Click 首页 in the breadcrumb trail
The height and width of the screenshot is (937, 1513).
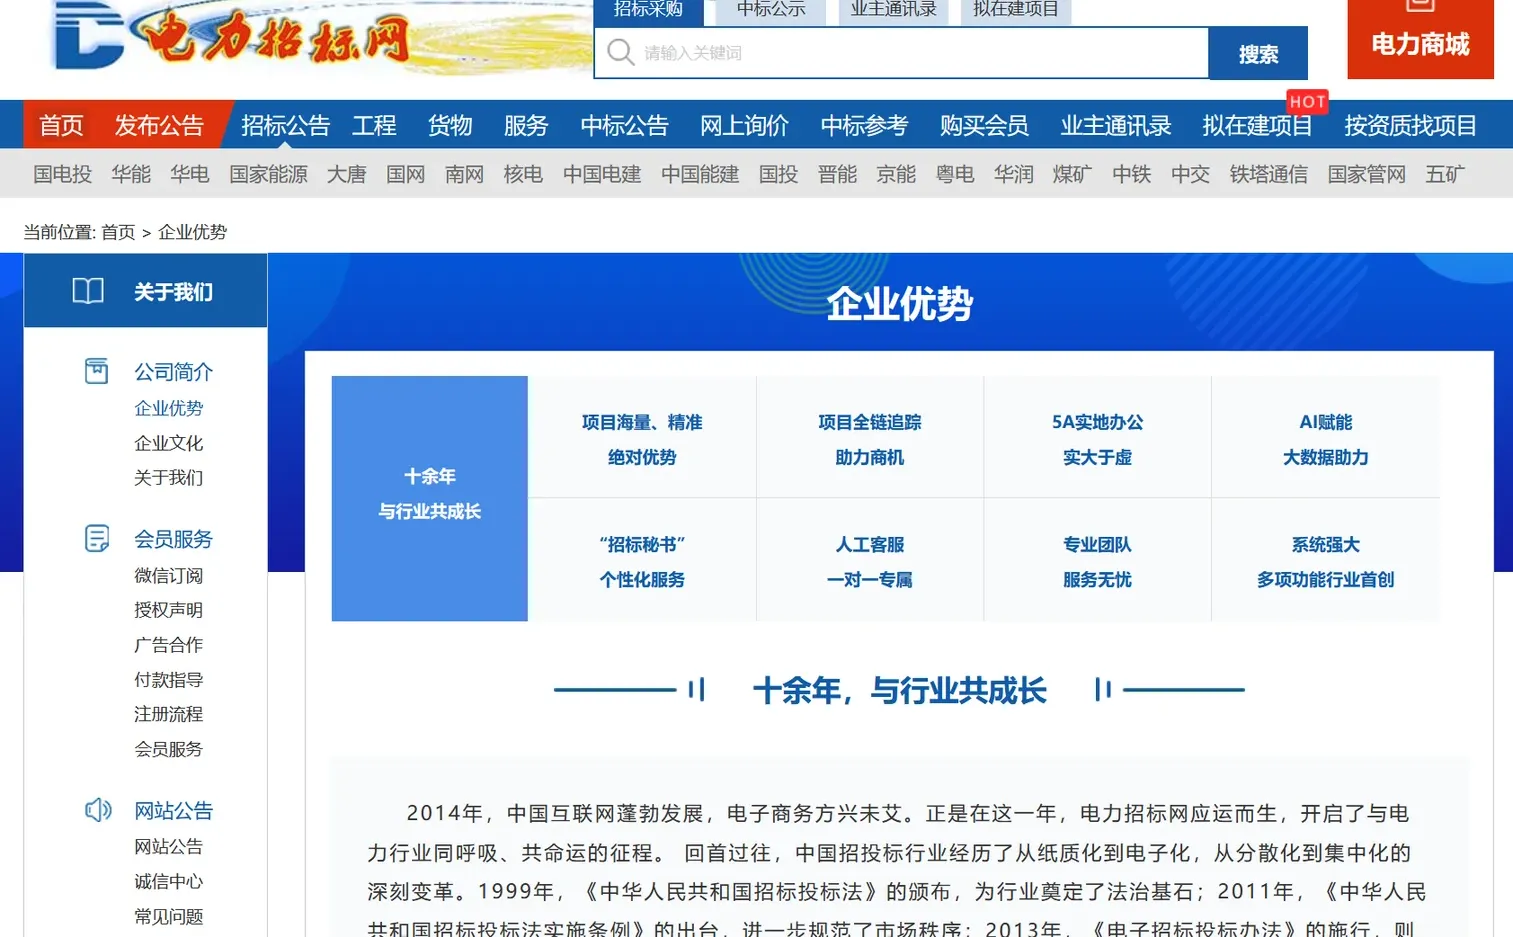pos(117,231)
